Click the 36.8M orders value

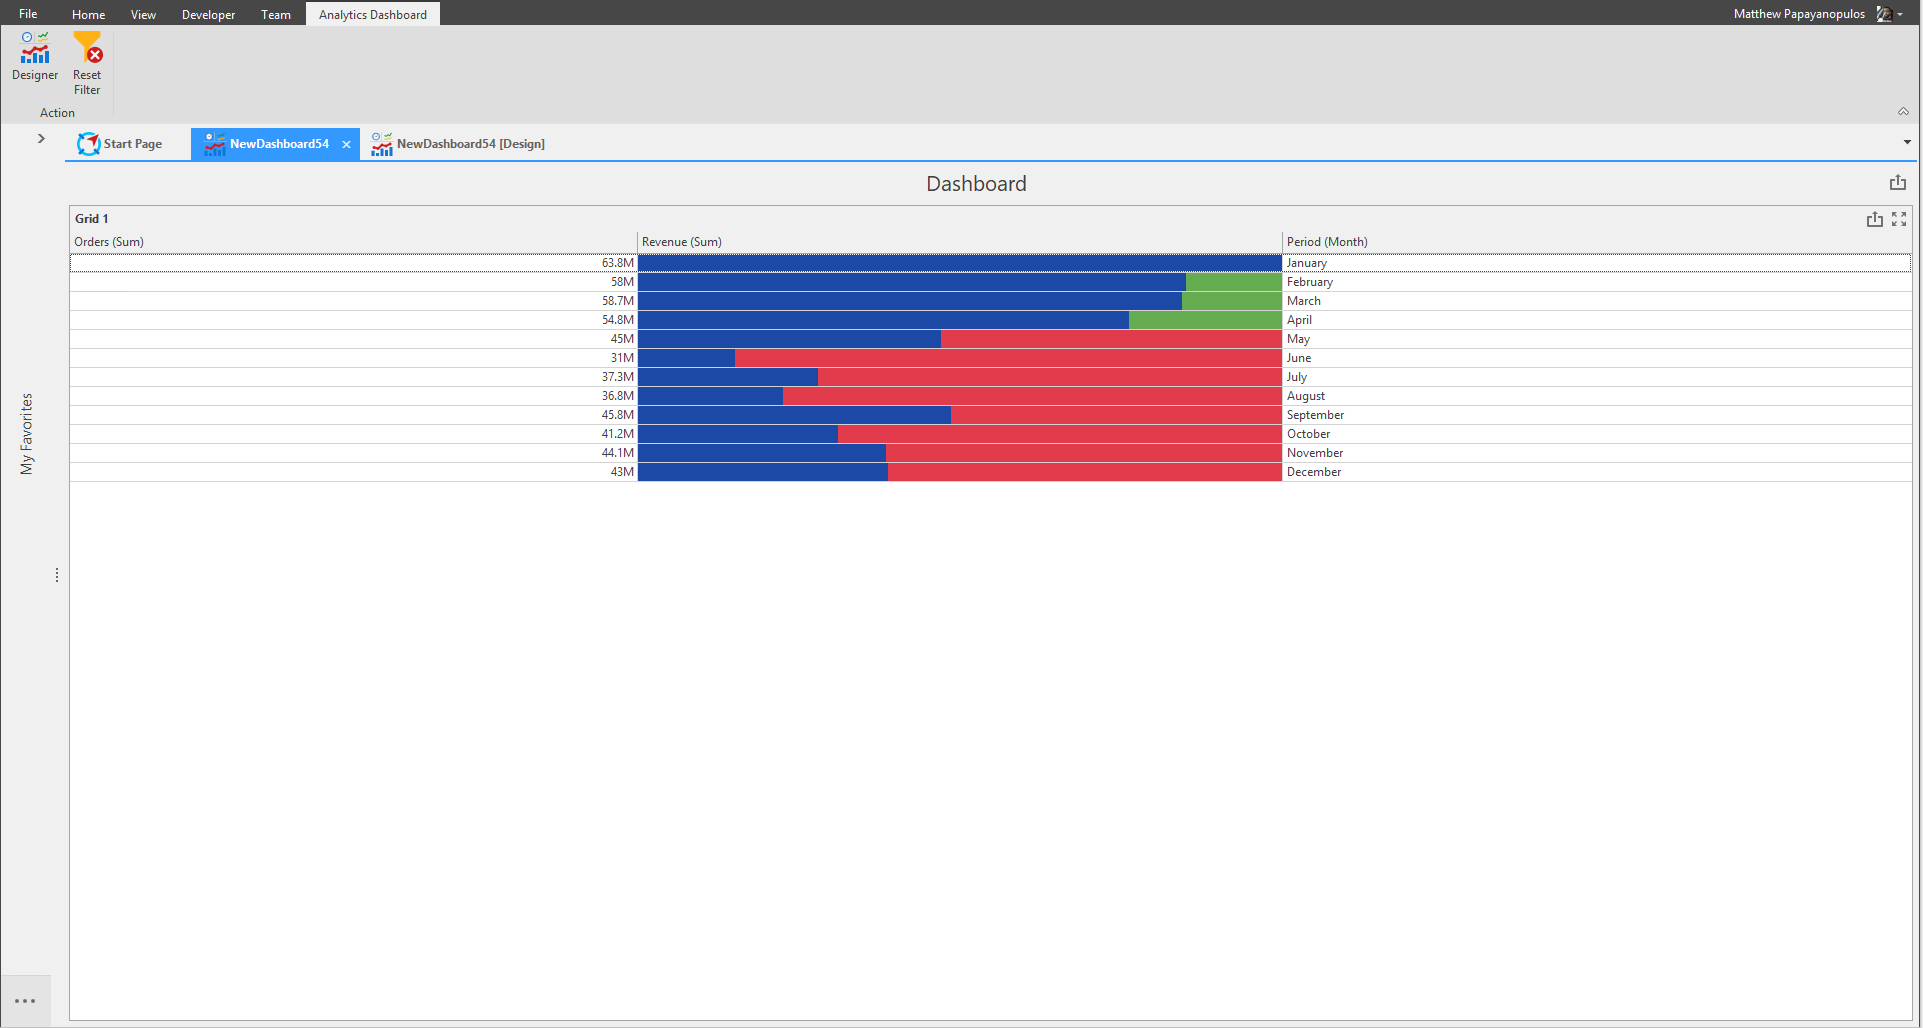(x=617, y=396)
